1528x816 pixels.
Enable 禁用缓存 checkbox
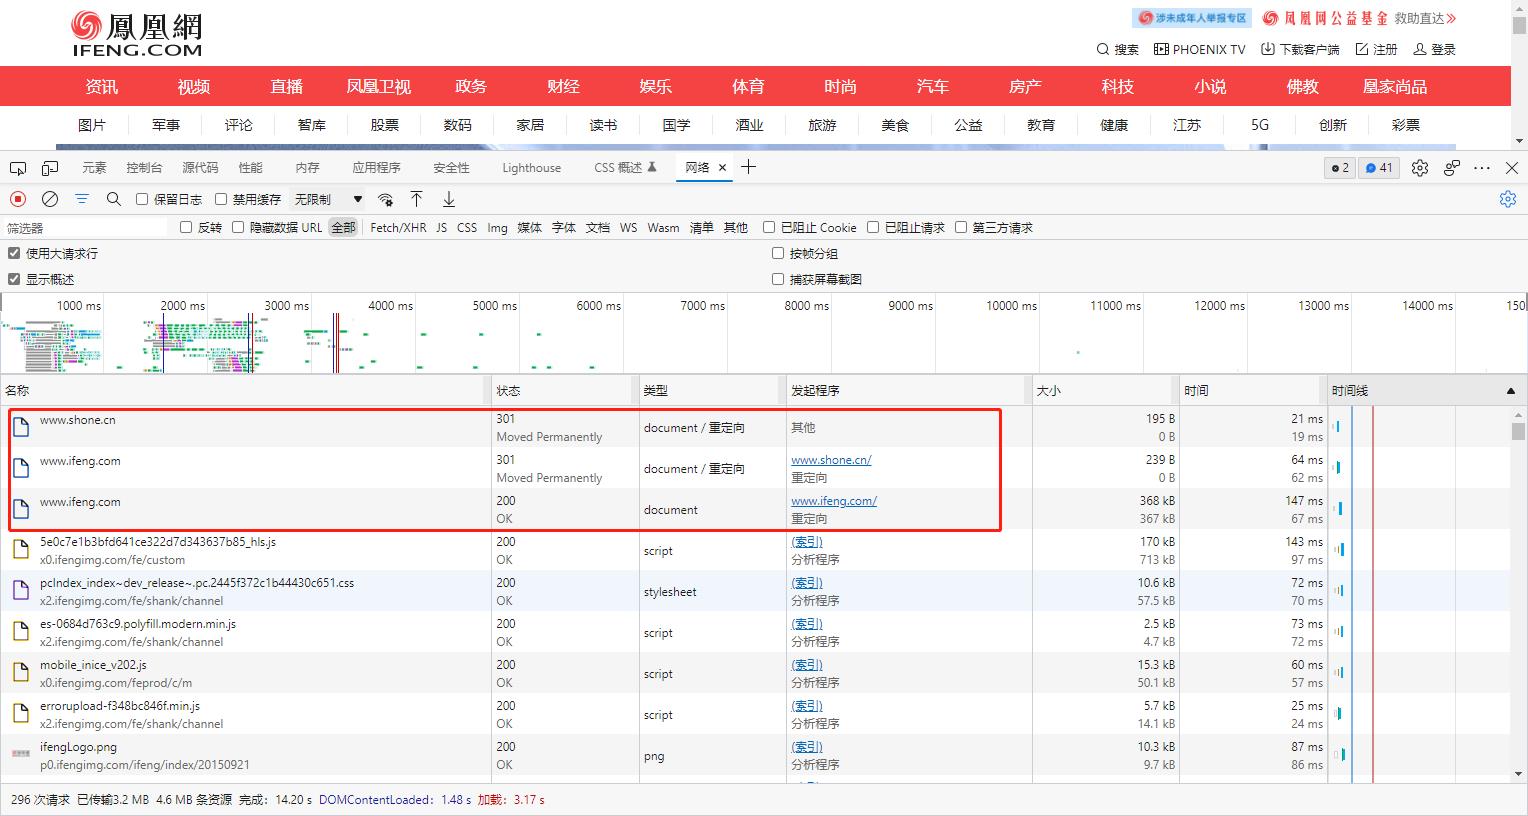coord(221,199)
